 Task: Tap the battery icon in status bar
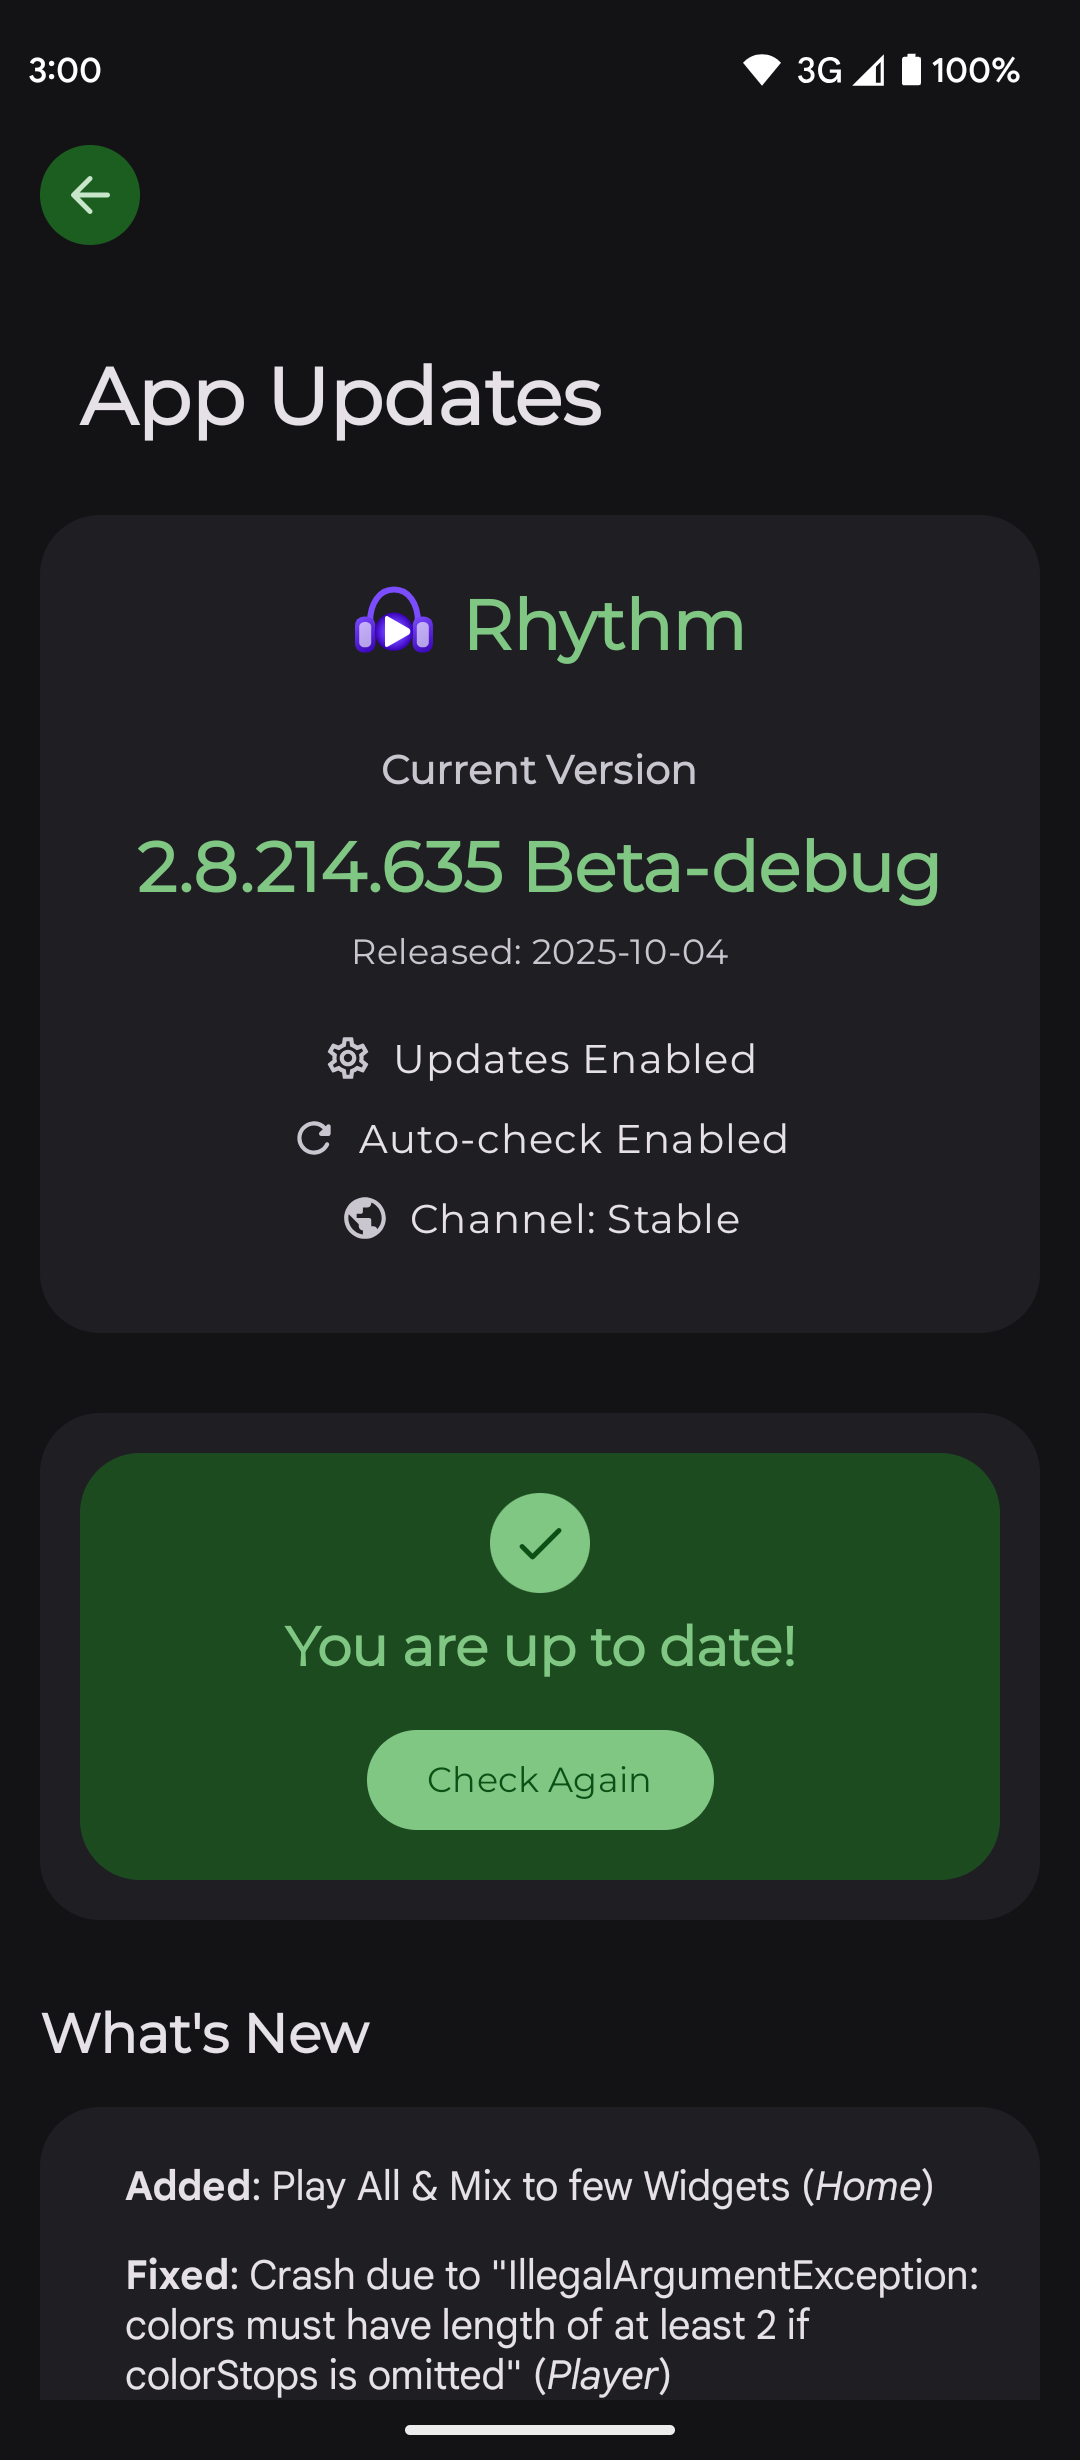(x=911, y=70)
